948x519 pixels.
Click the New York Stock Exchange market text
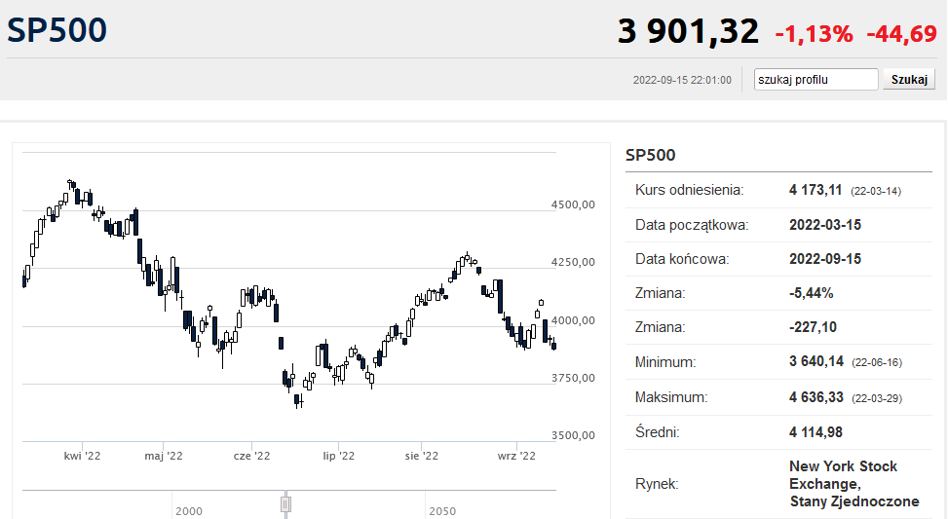[854, 483]
